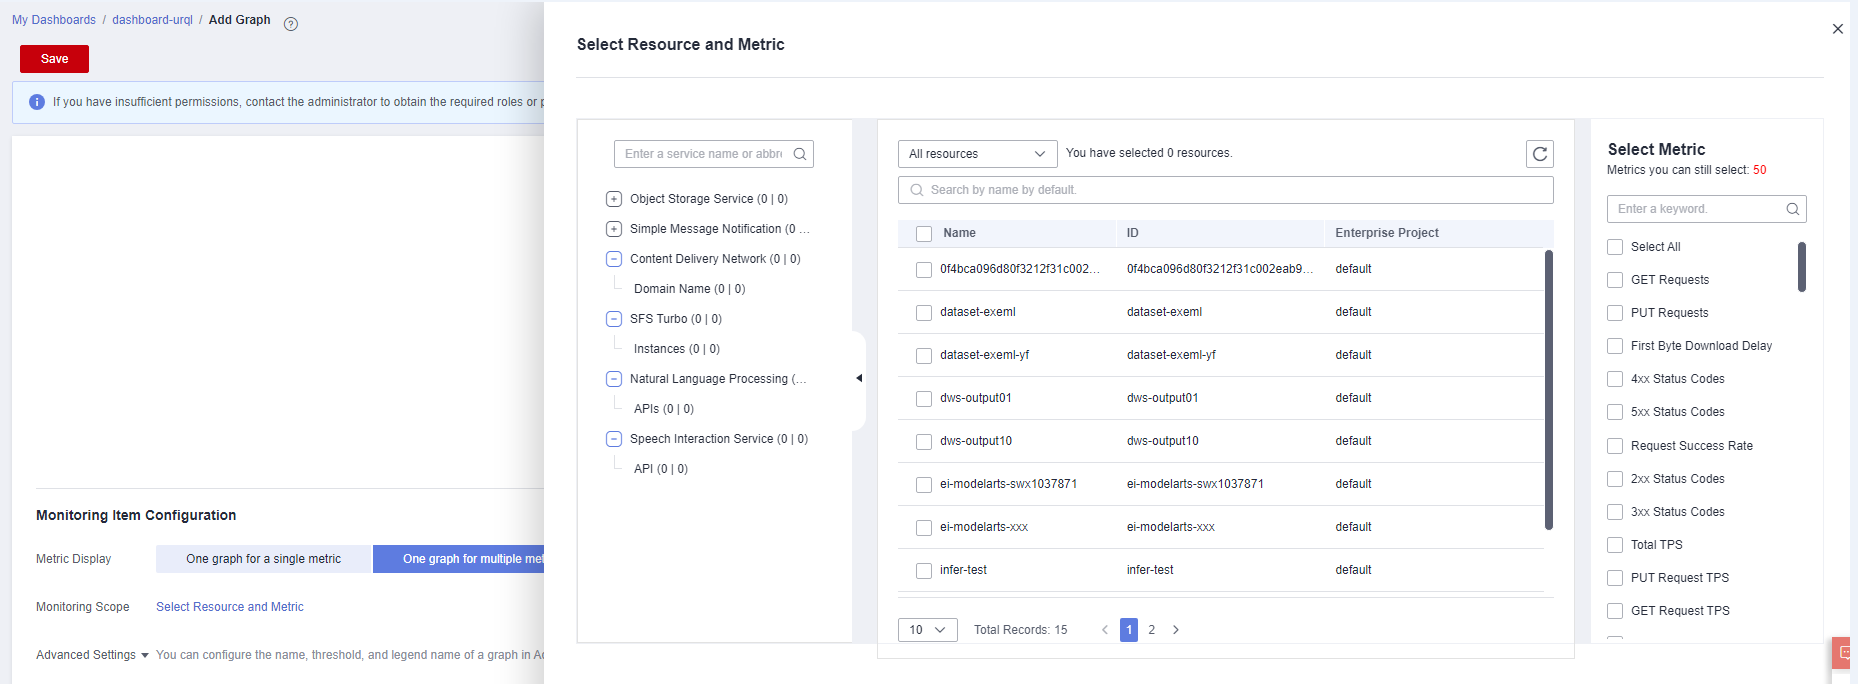Screen dimensions: 1858x684
Task: Collapse the service tree panel arrow
Action: (859, 378)
